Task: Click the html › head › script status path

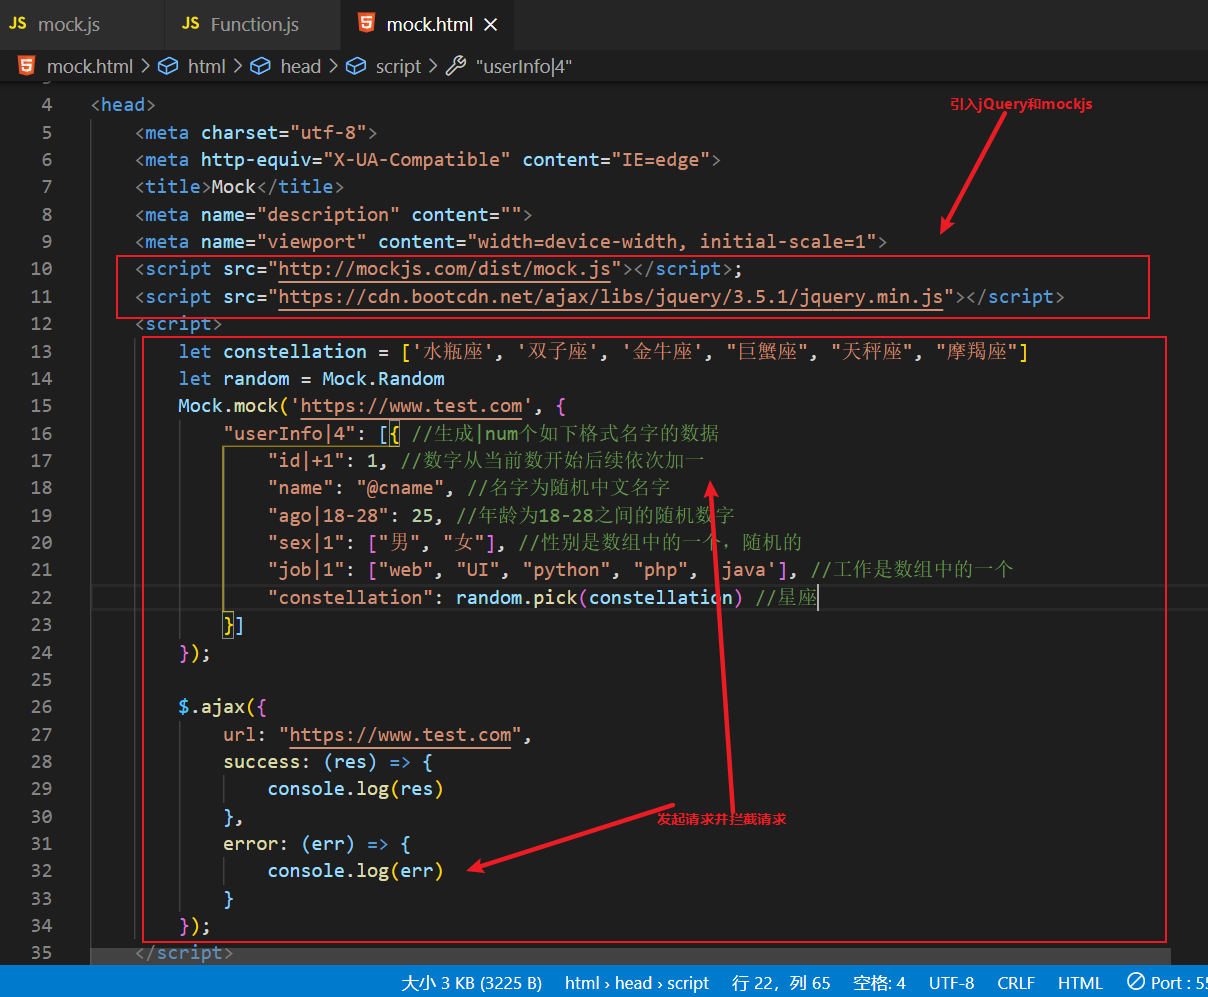Action: (x=637, y=983)
